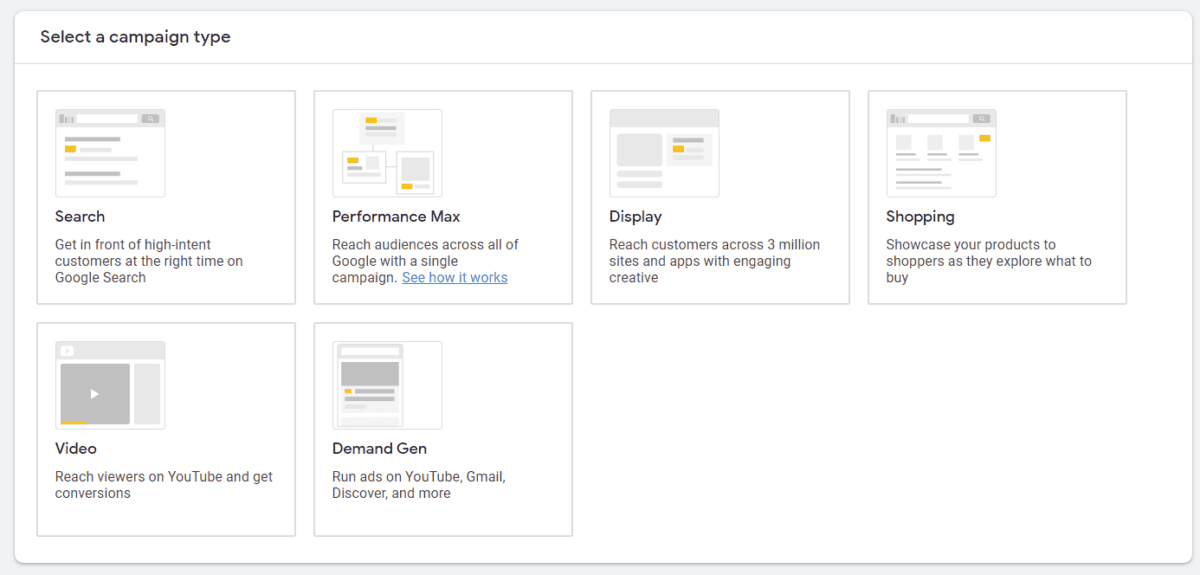Click 'Reach audiences across all of Google' text

(x=425, y=261)
